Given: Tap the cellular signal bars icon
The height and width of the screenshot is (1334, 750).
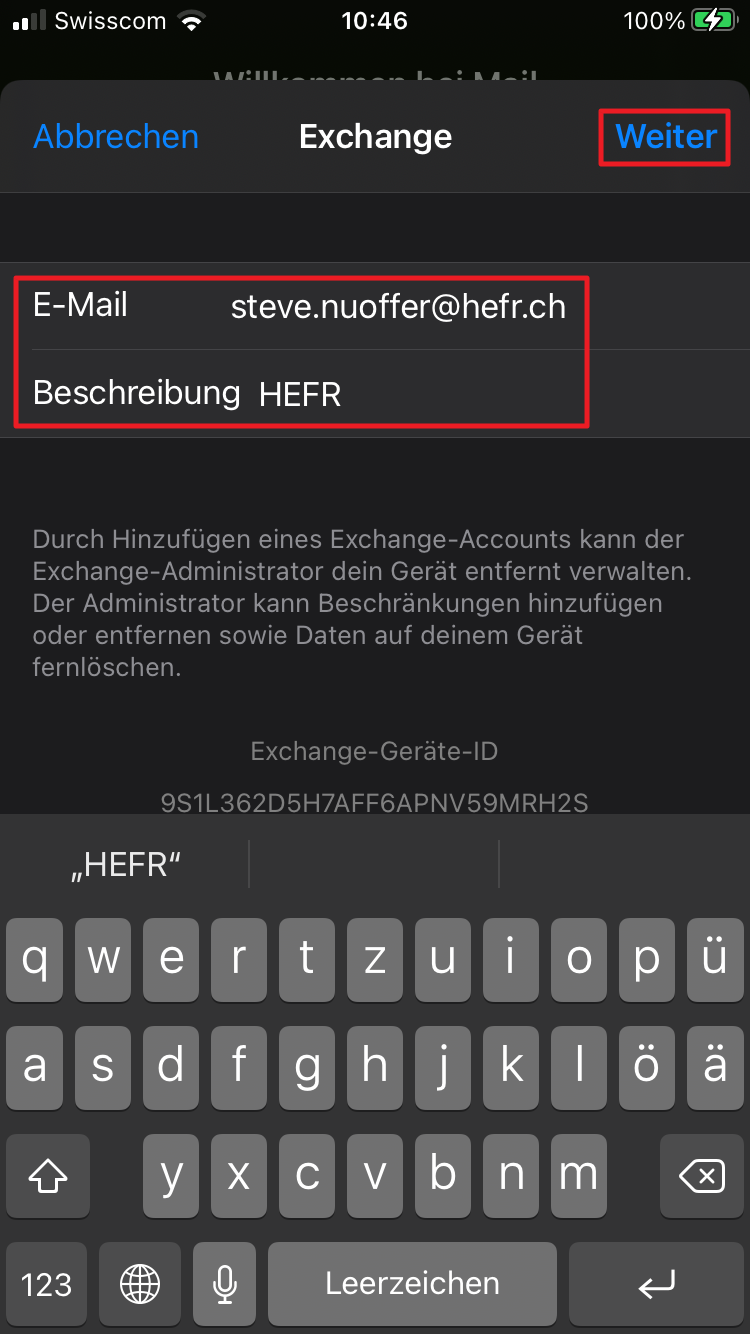Looking at the screenshot, I should click(x=28, y=21).
